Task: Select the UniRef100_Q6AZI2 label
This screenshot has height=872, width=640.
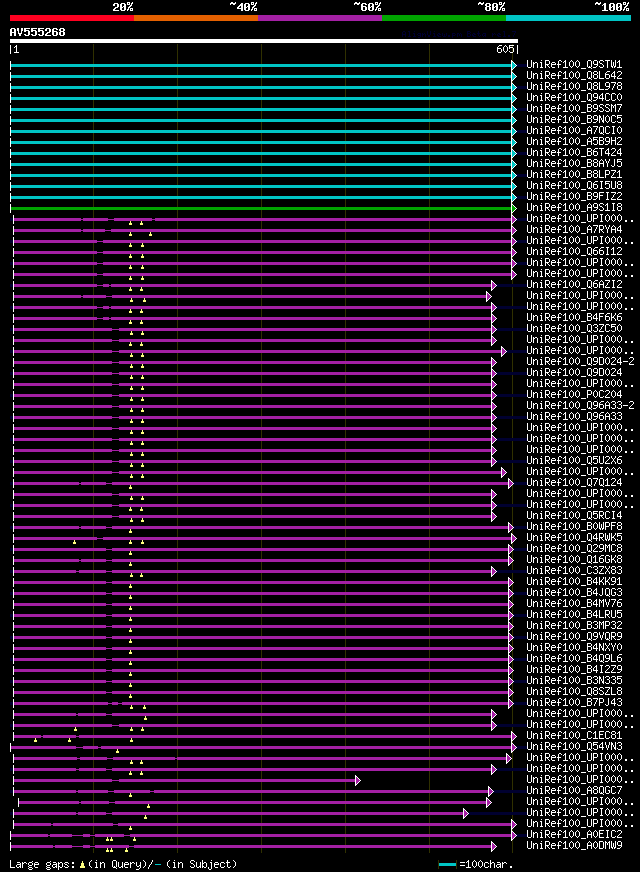Action: click(574, 285)
